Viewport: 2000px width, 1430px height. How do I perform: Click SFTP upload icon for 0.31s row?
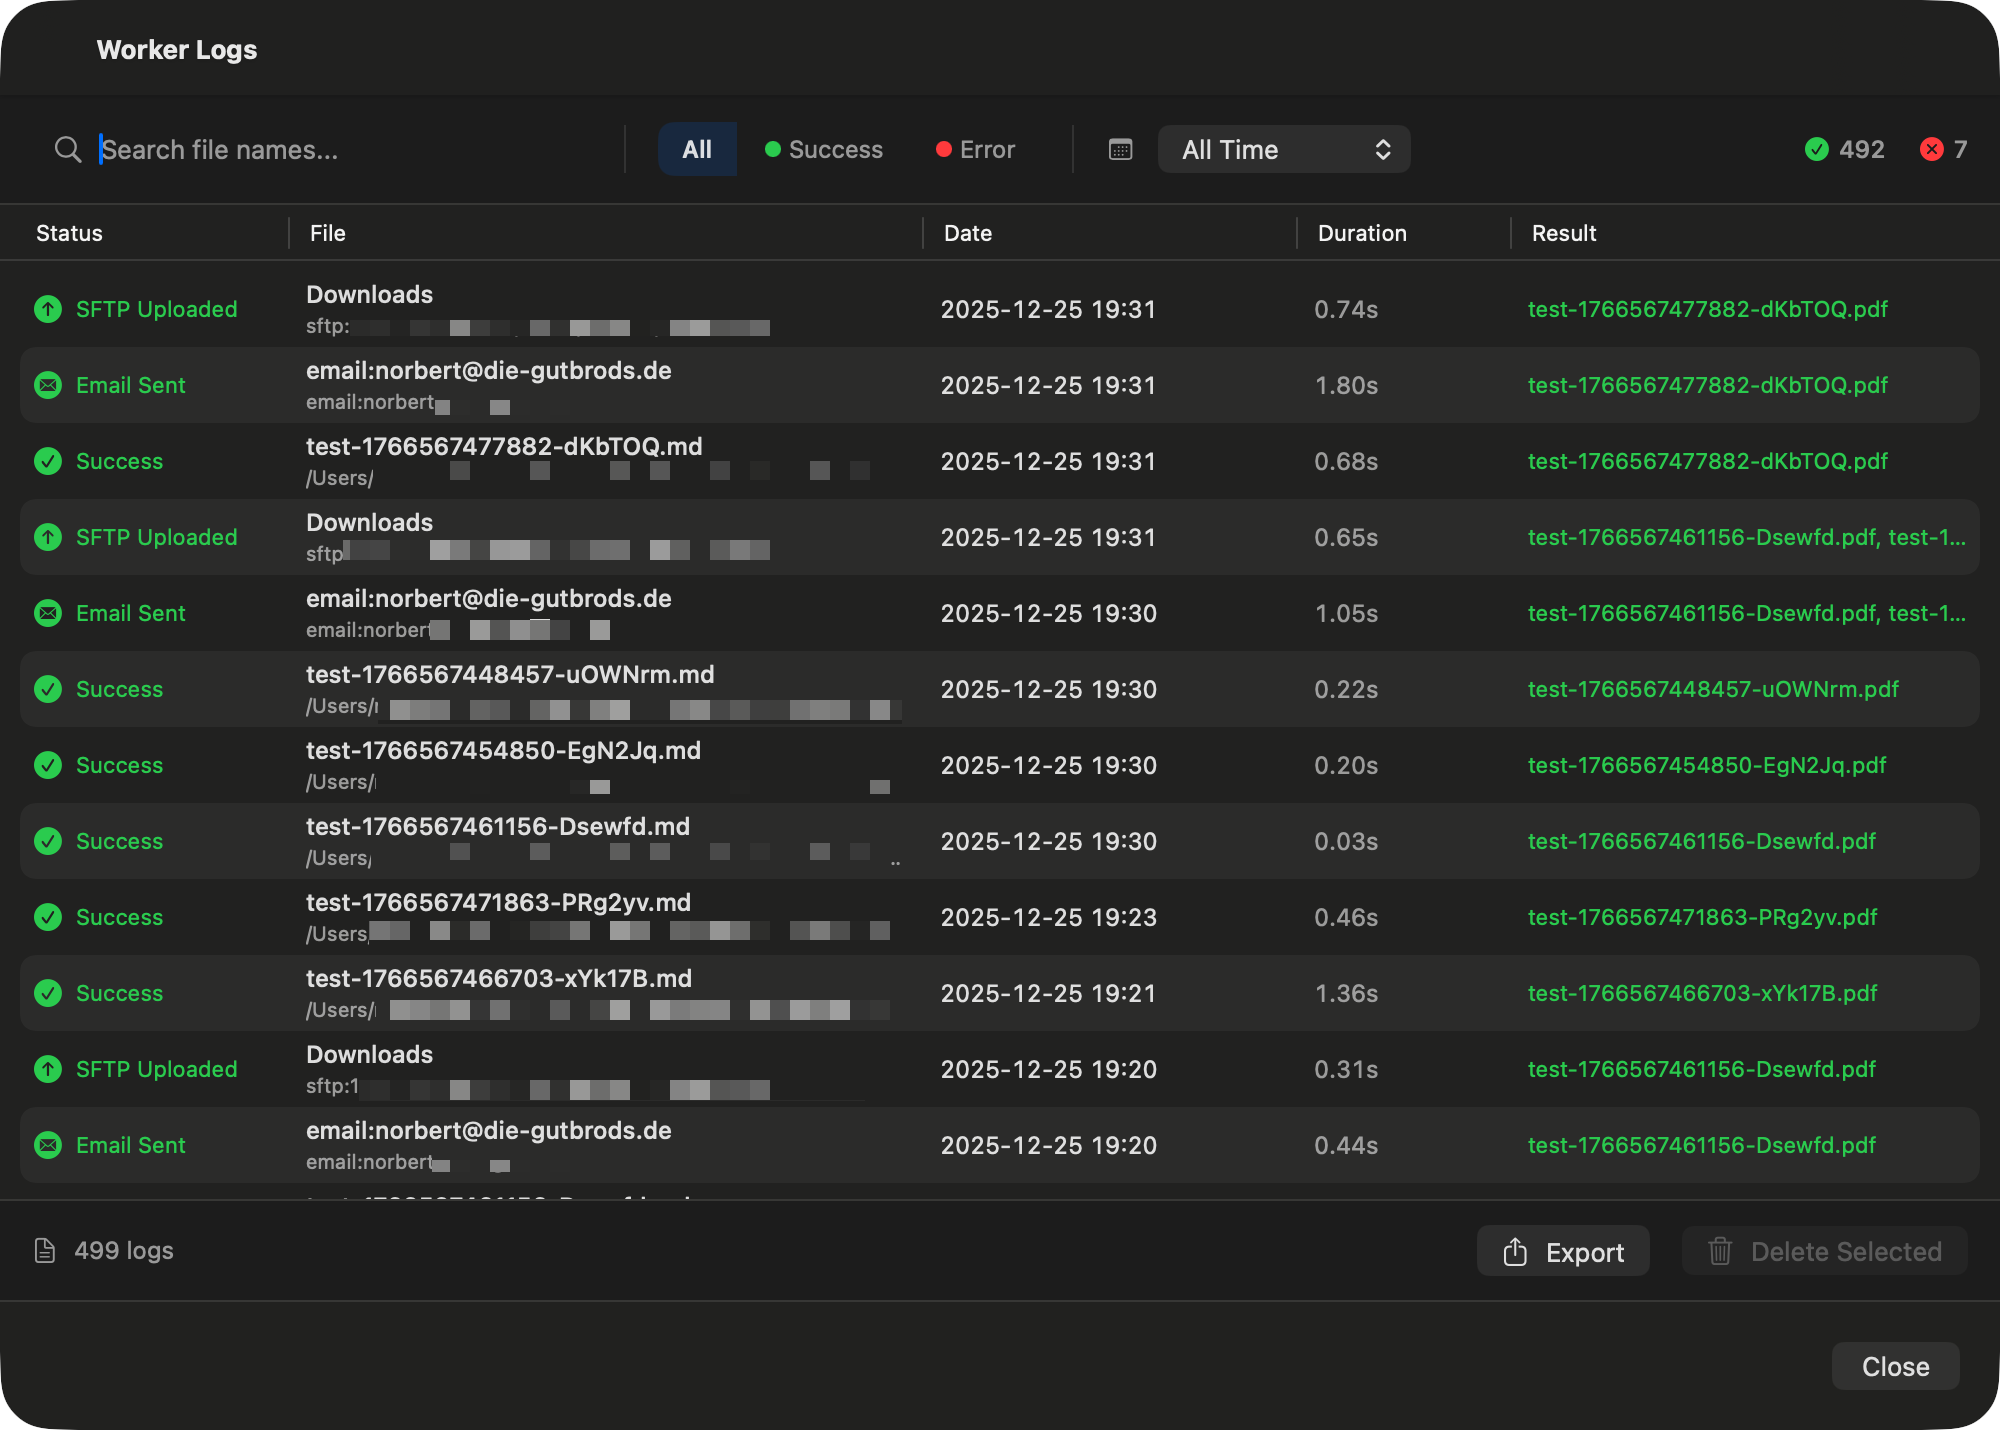(48, 1069)
